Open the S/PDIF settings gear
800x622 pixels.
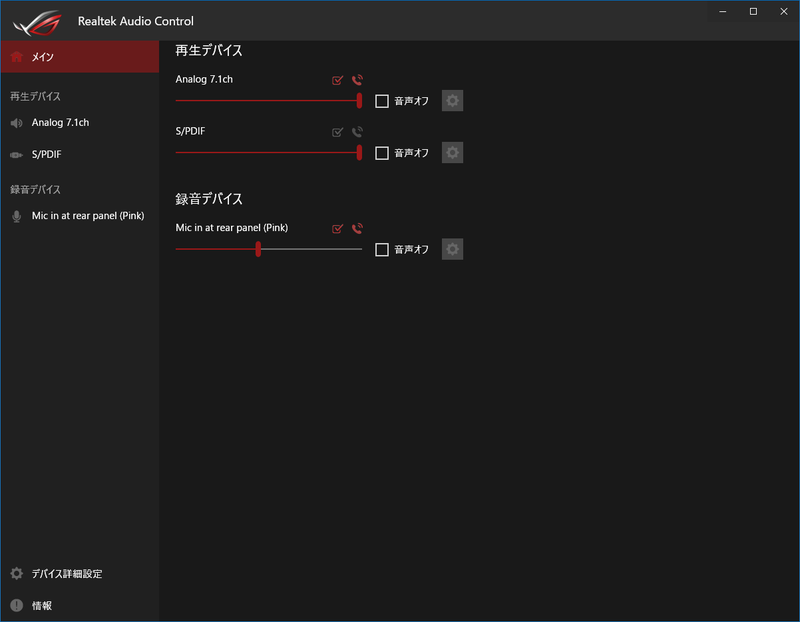pos(453,152)
